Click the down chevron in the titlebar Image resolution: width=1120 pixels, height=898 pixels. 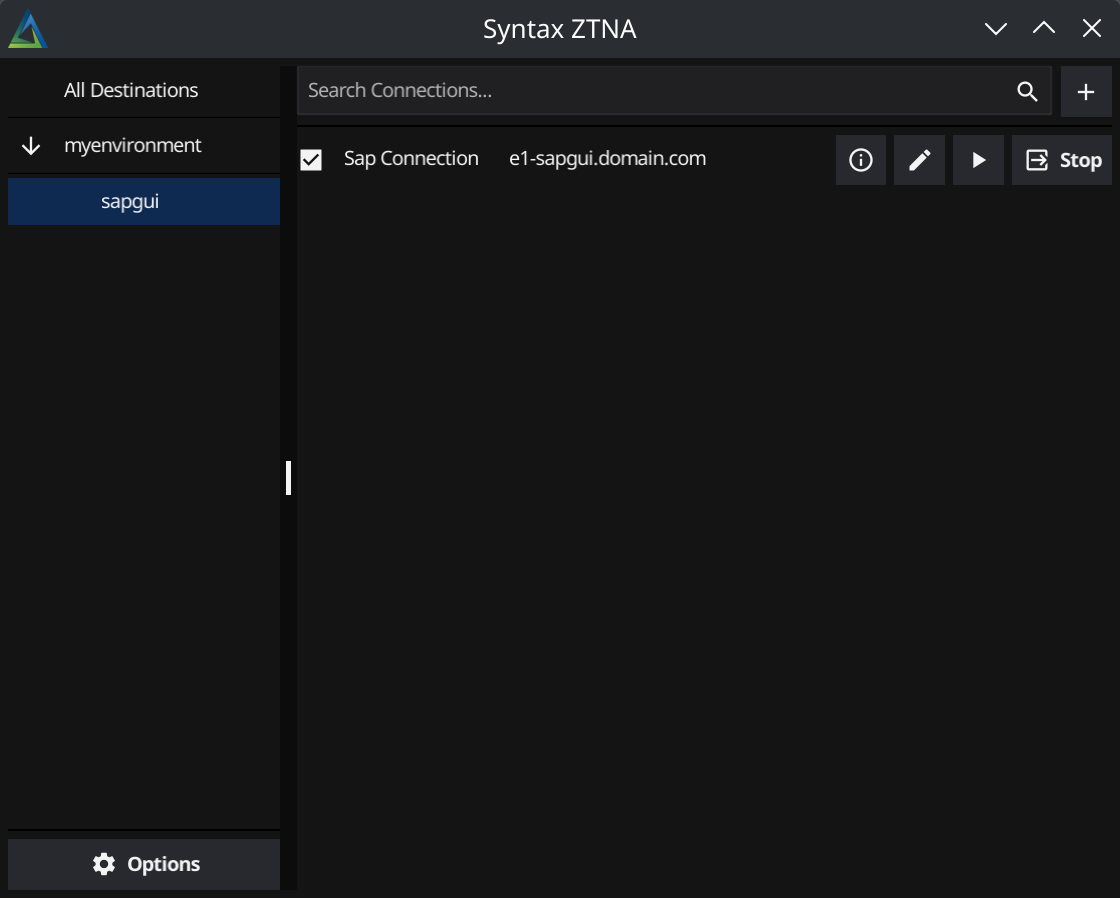point(996,28)
